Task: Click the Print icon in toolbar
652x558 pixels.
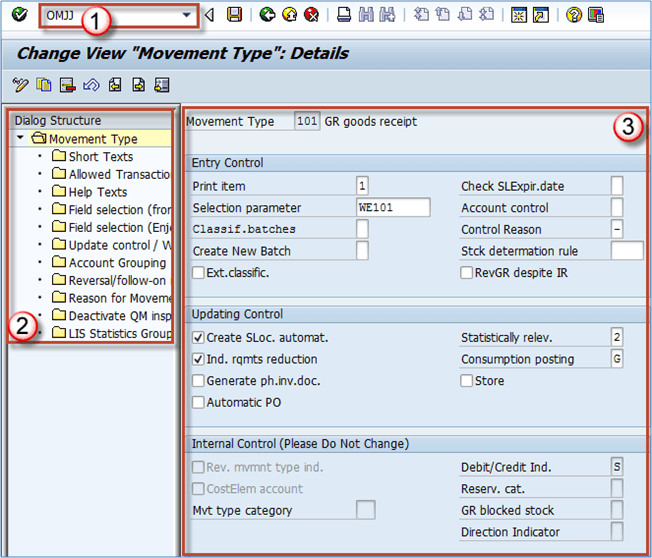Action: (x=343, y=15)
